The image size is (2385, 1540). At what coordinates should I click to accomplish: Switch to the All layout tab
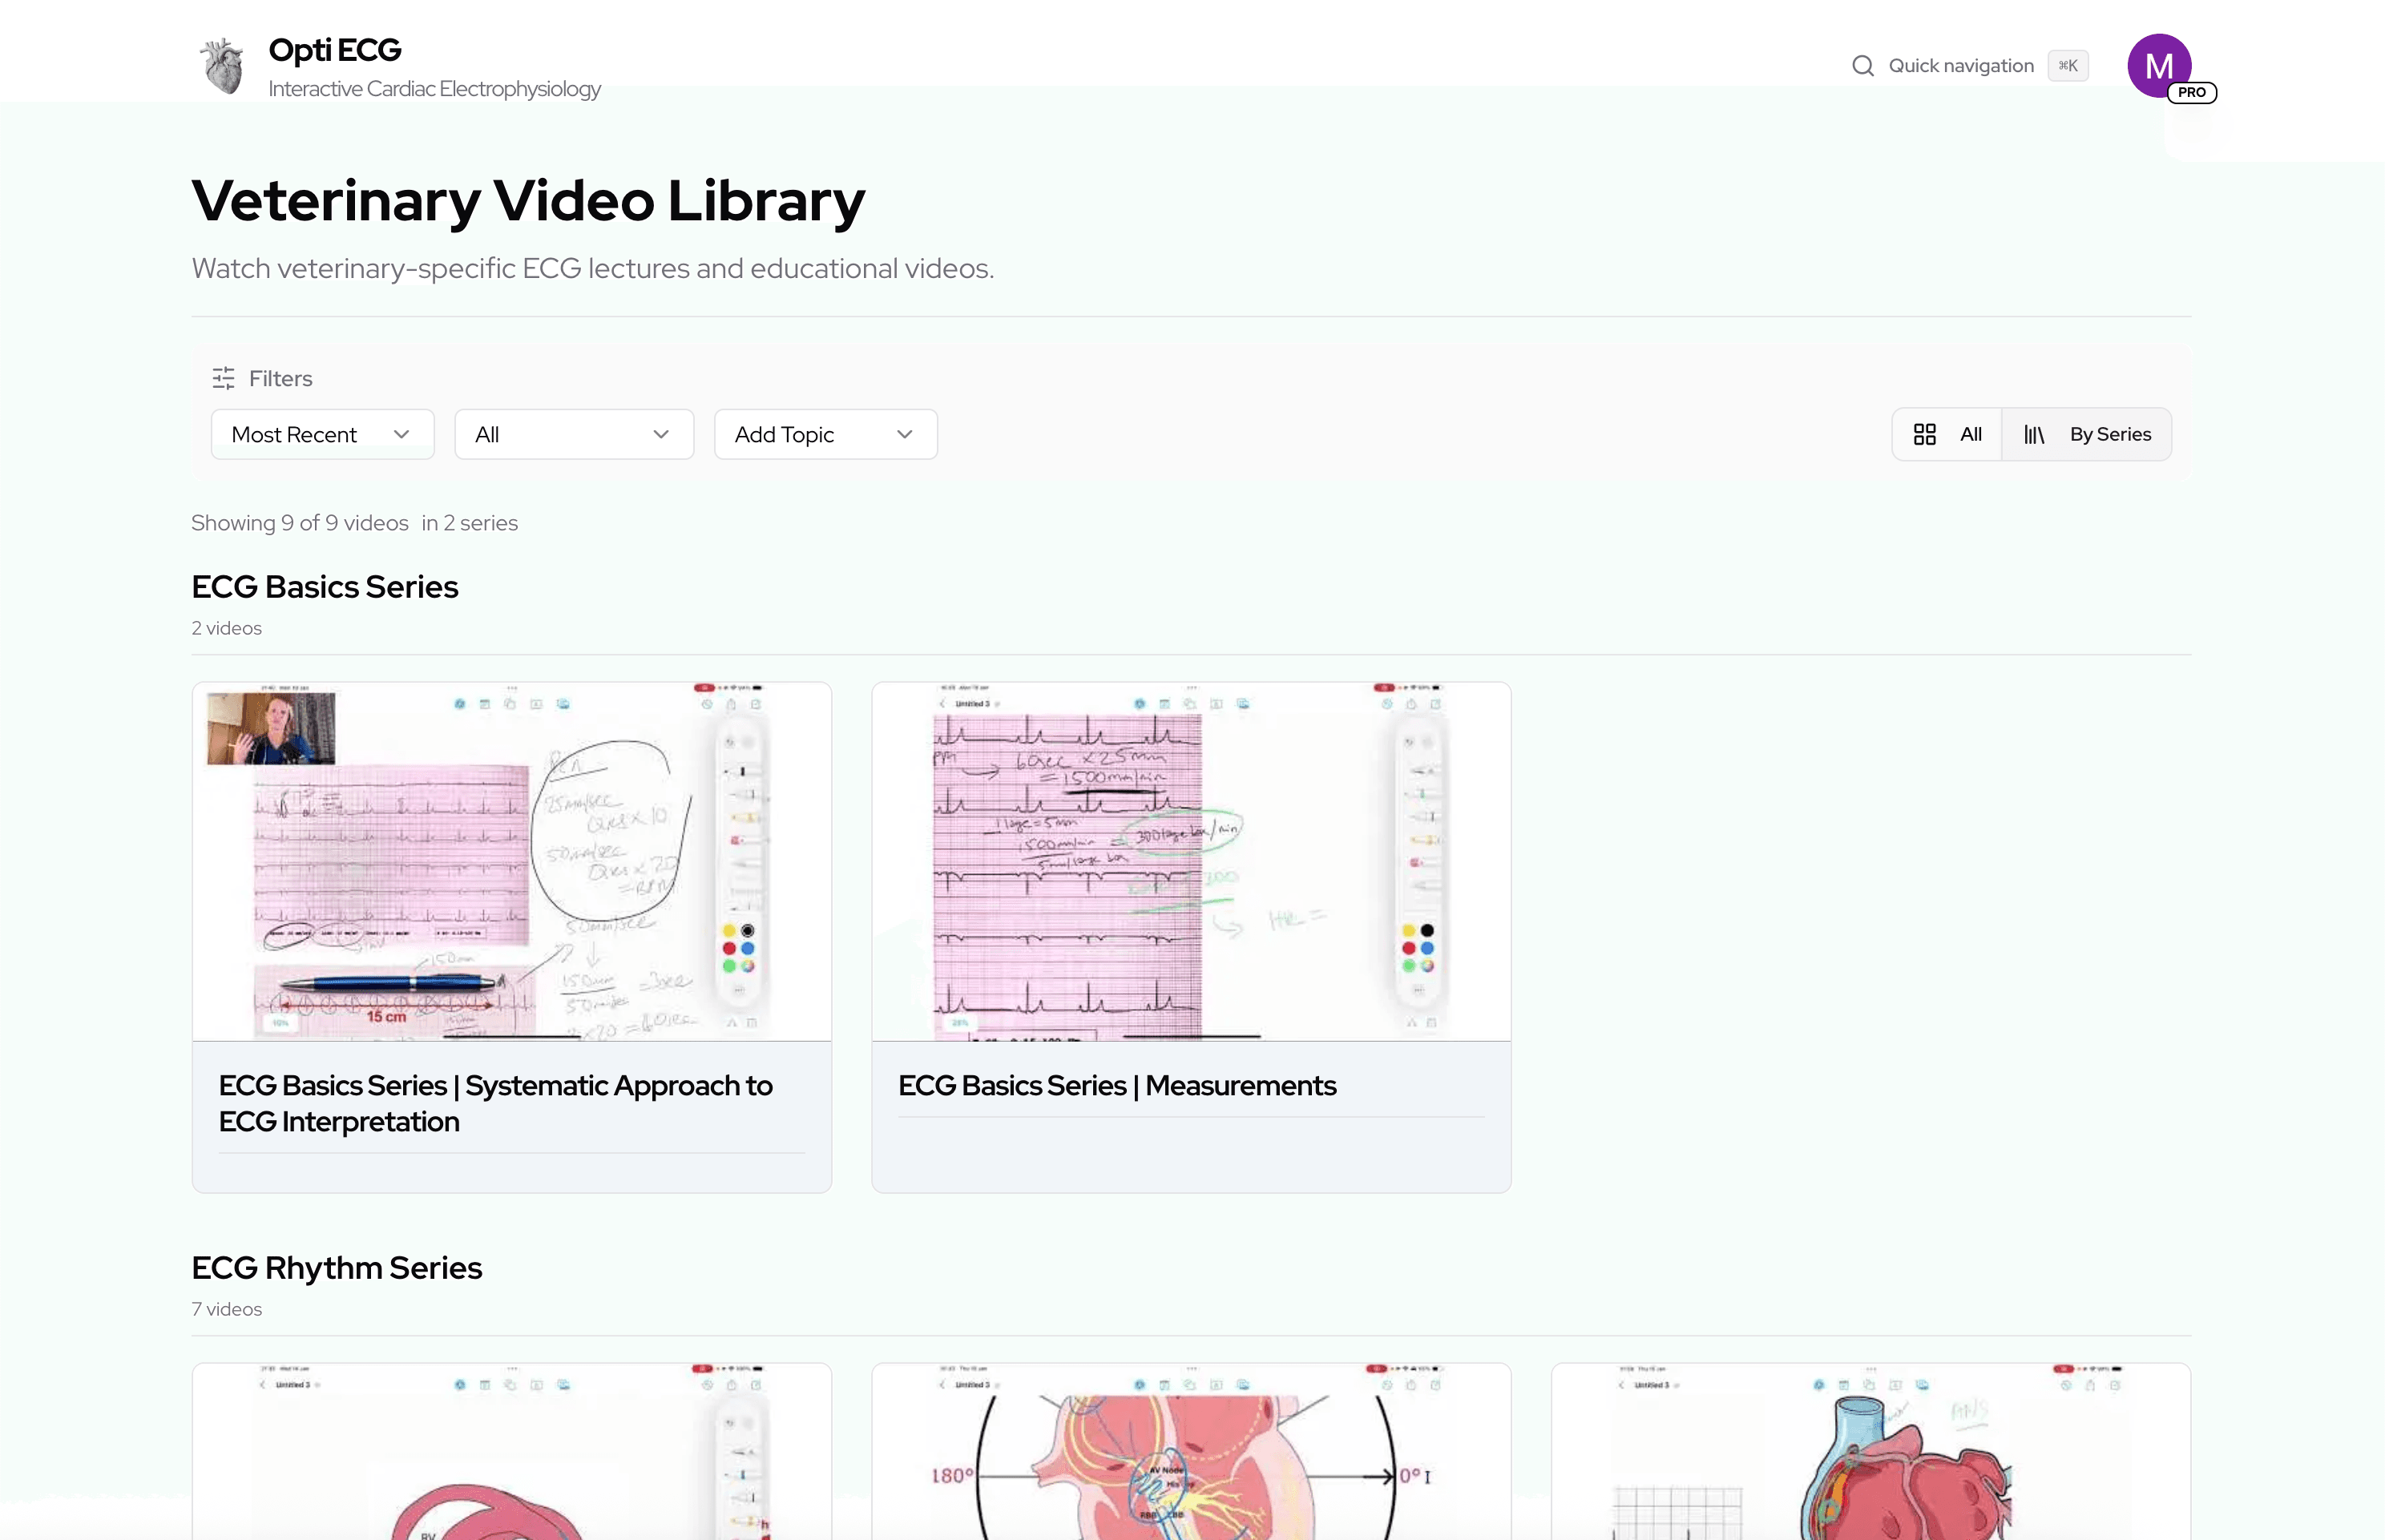[1971, 433]
